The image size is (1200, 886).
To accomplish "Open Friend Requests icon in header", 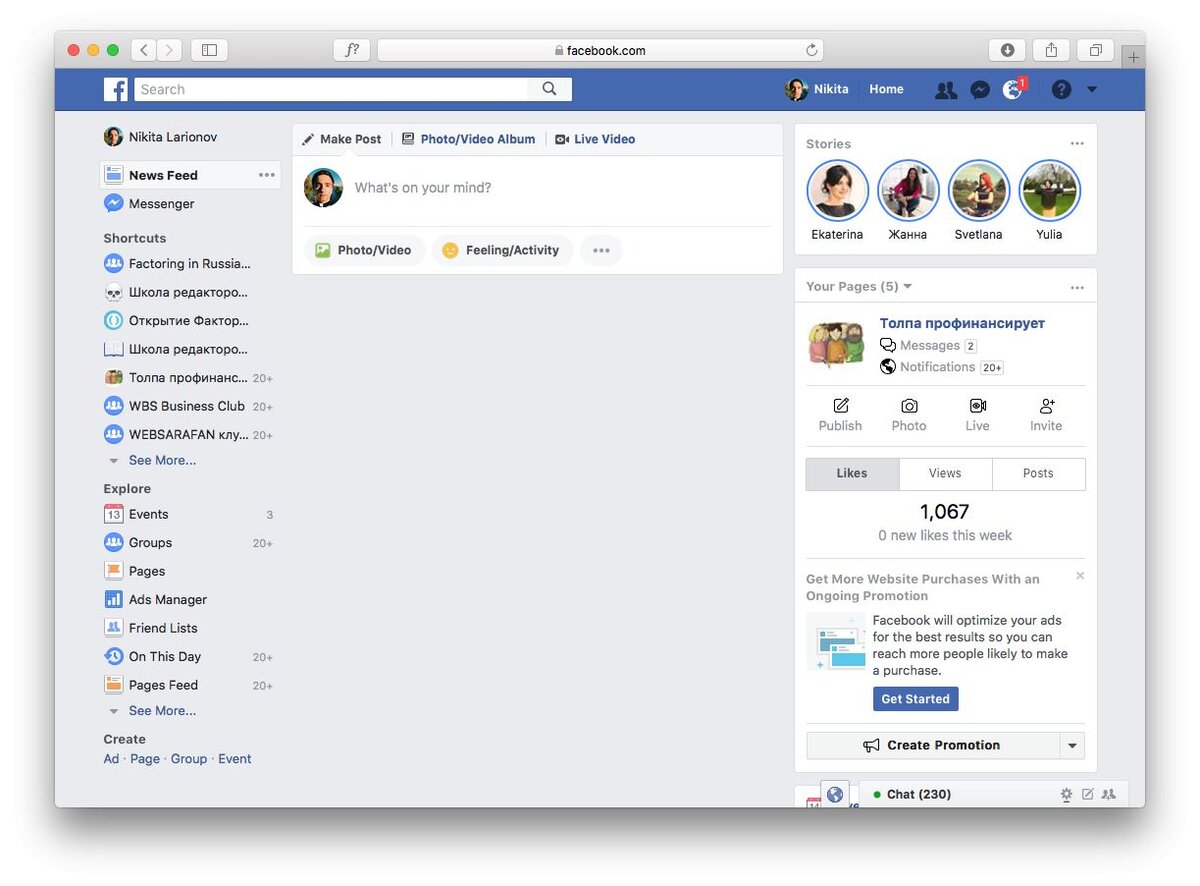I will coord(945,89).
